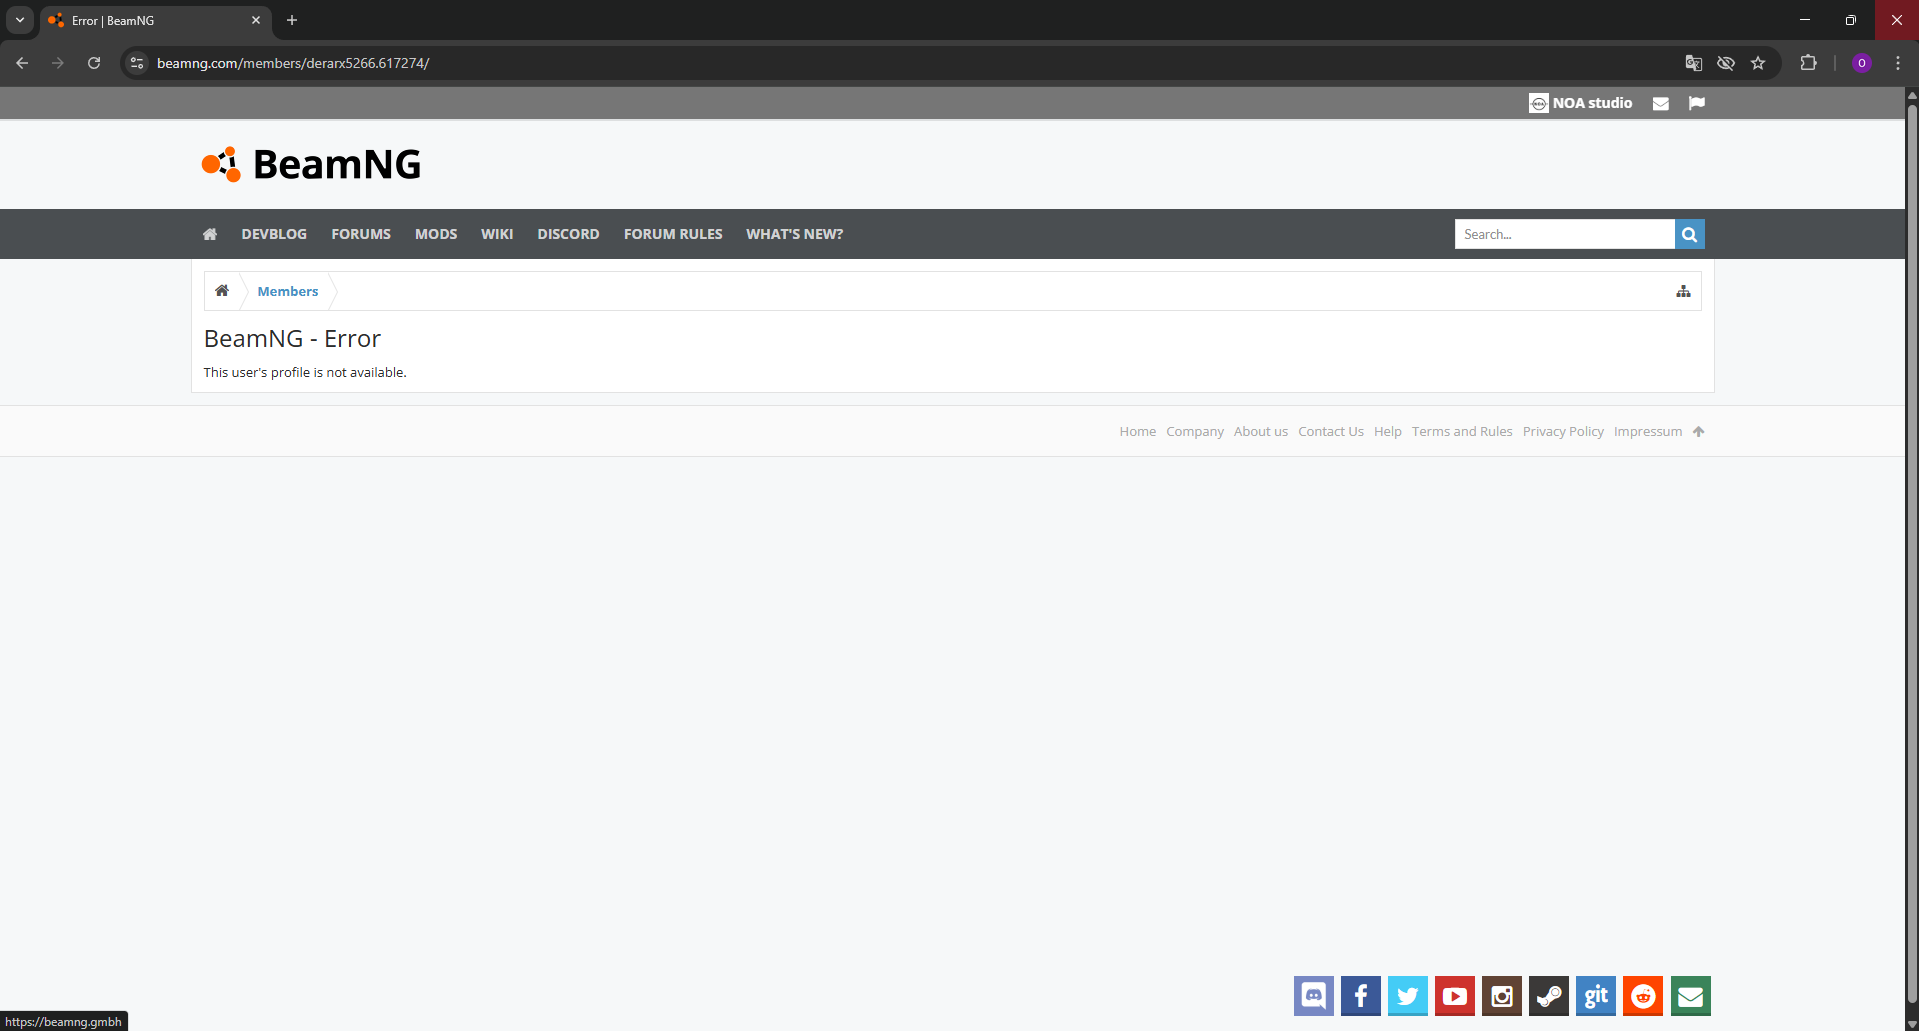The image size is (1919, 1031).
Task: Go back in browser history
Action: (22, 63)
